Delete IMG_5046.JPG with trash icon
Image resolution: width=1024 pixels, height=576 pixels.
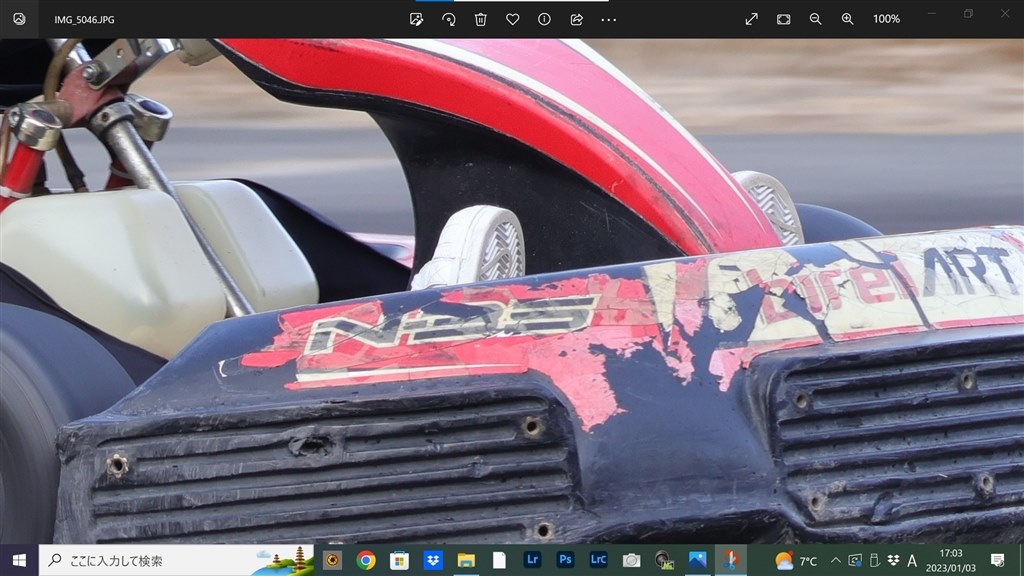point(481,20)
